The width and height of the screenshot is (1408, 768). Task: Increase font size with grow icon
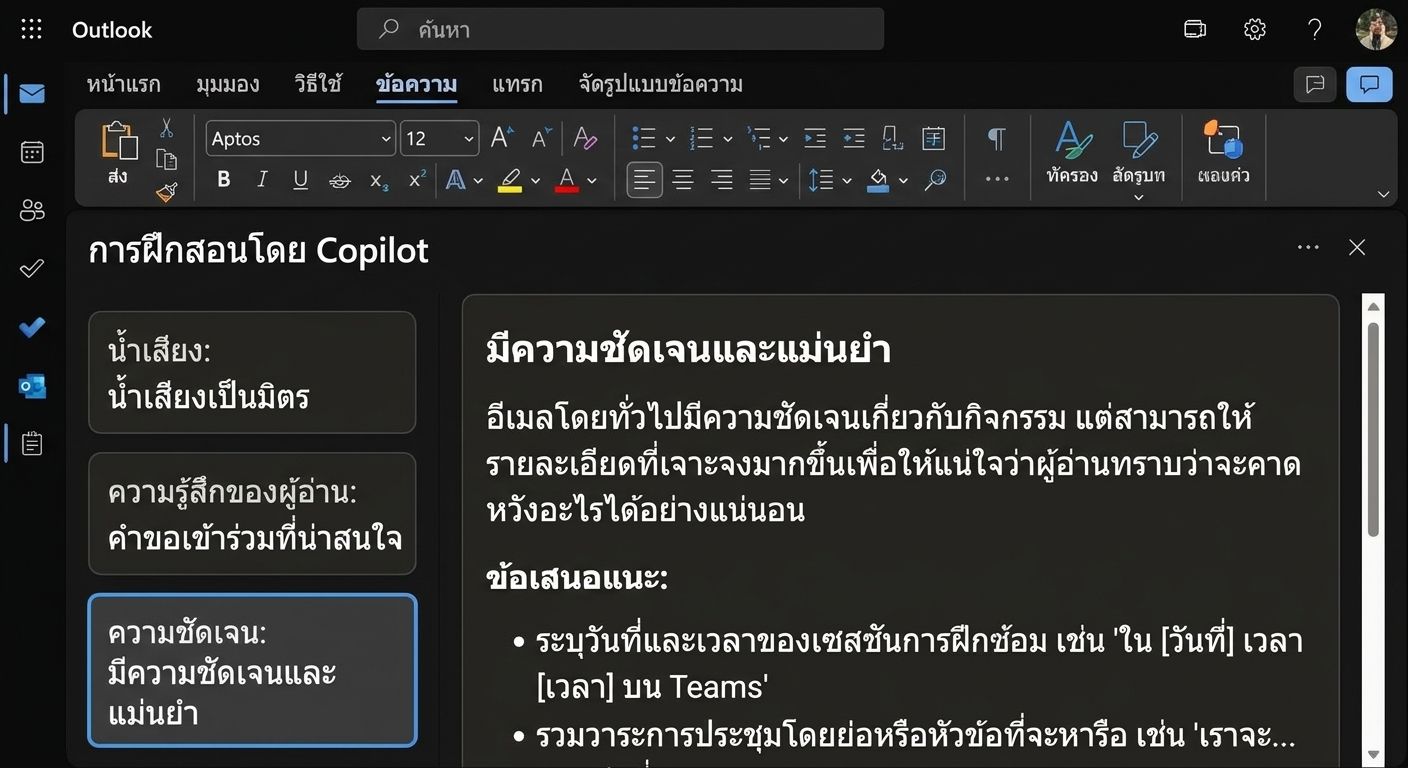pos(501,139)
